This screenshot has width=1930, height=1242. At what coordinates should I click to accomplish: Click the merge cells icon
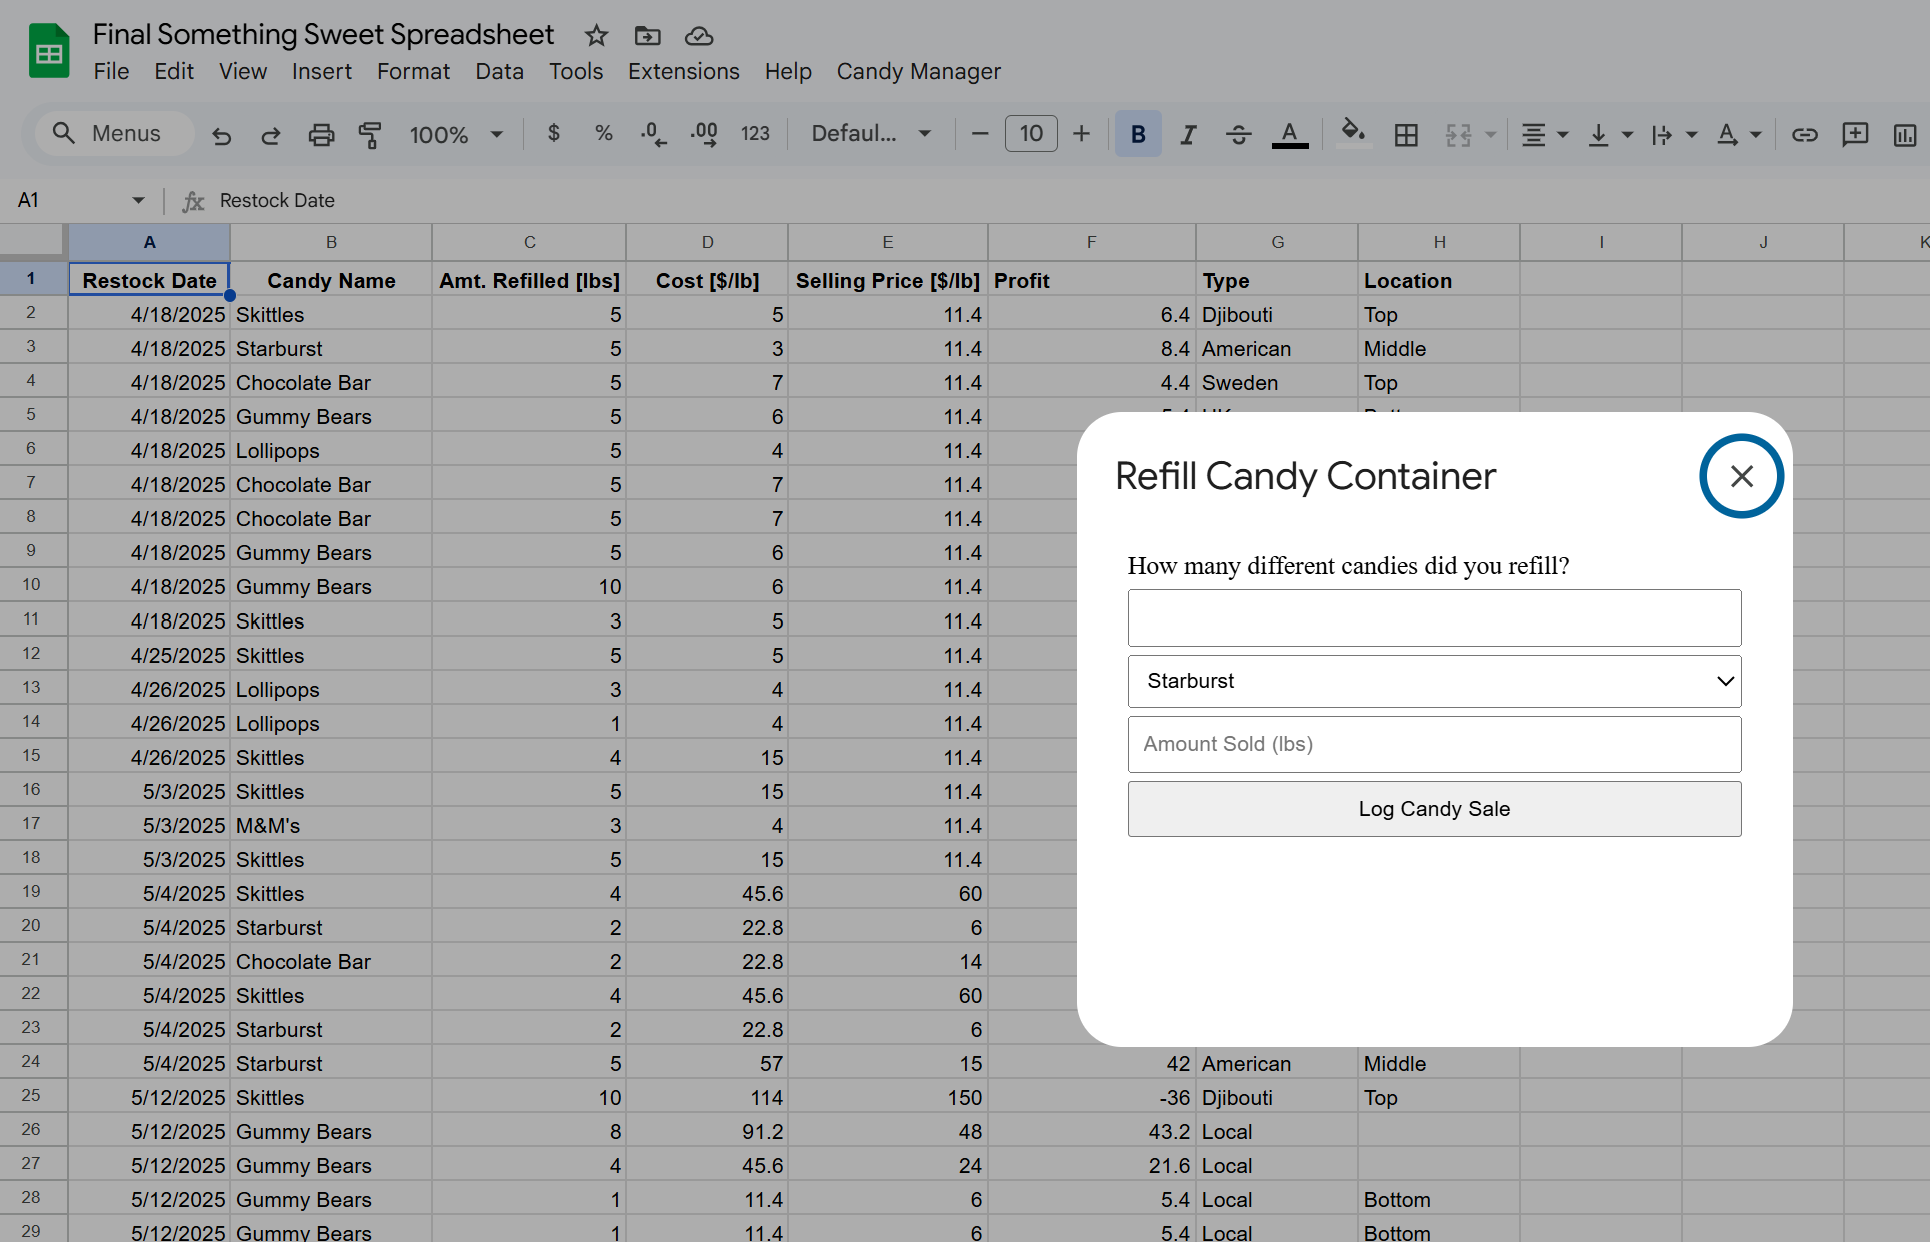click(1459, 134)
